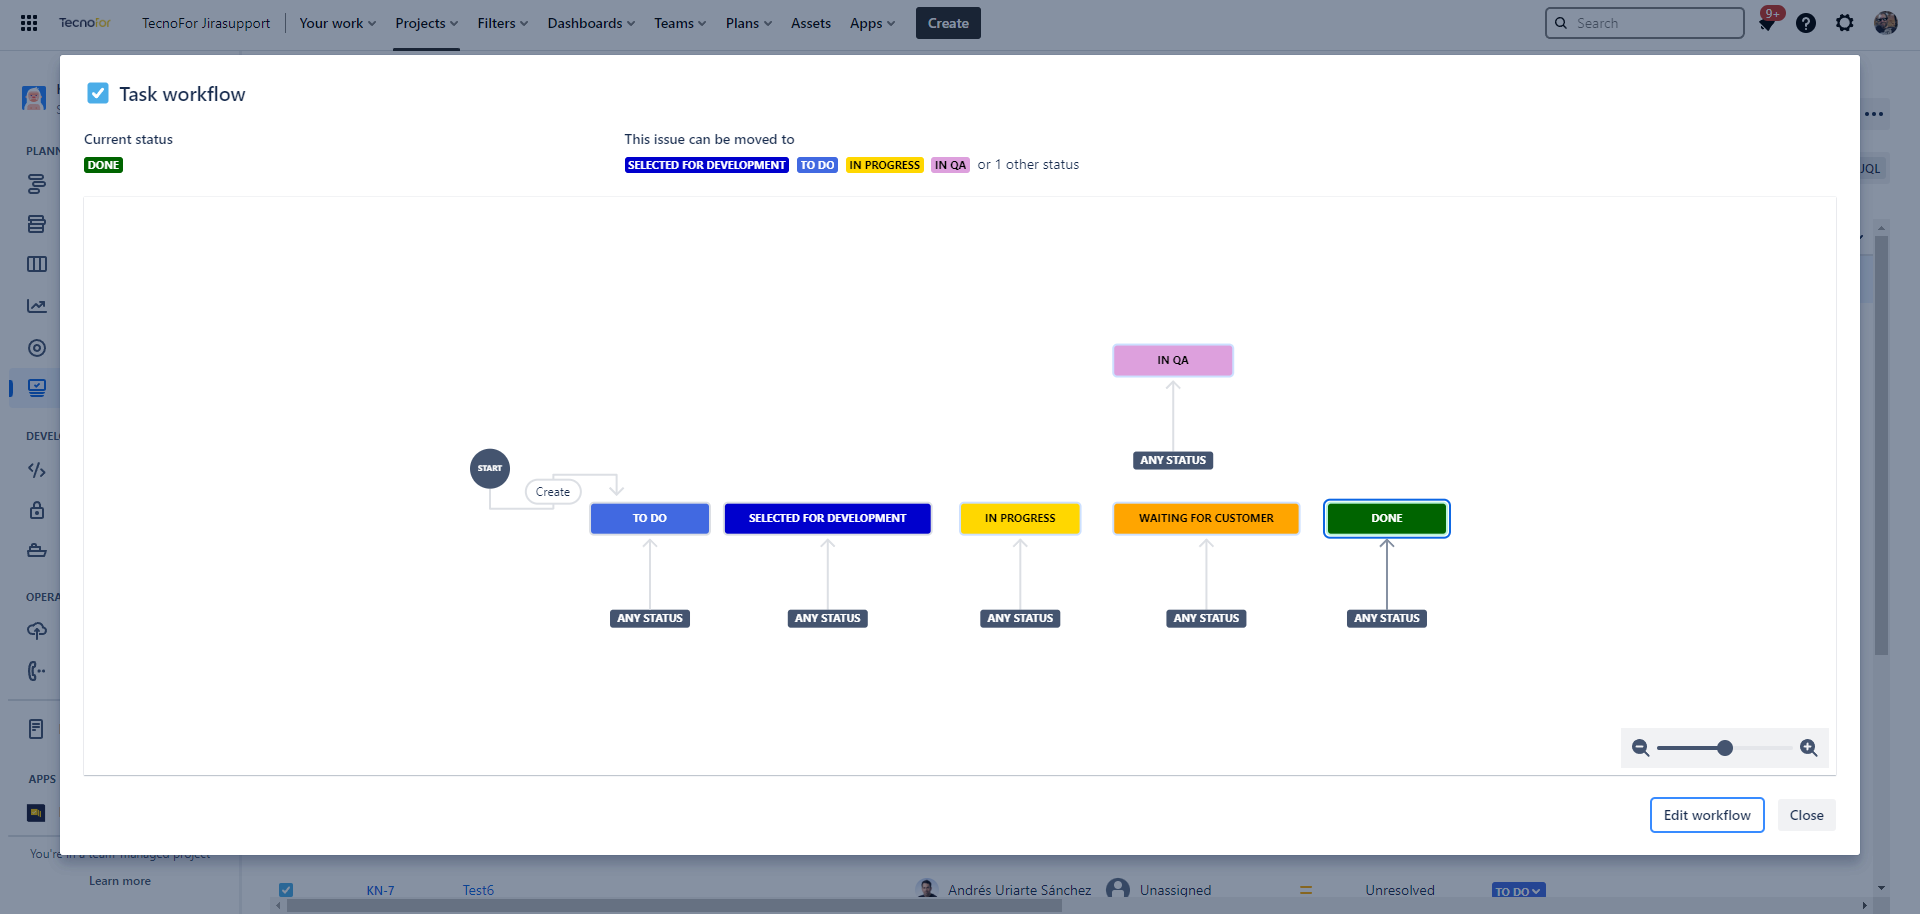Click the zoom out magnifier icon
Viewport: 1920px width, 914px height.
(1640, 748)
